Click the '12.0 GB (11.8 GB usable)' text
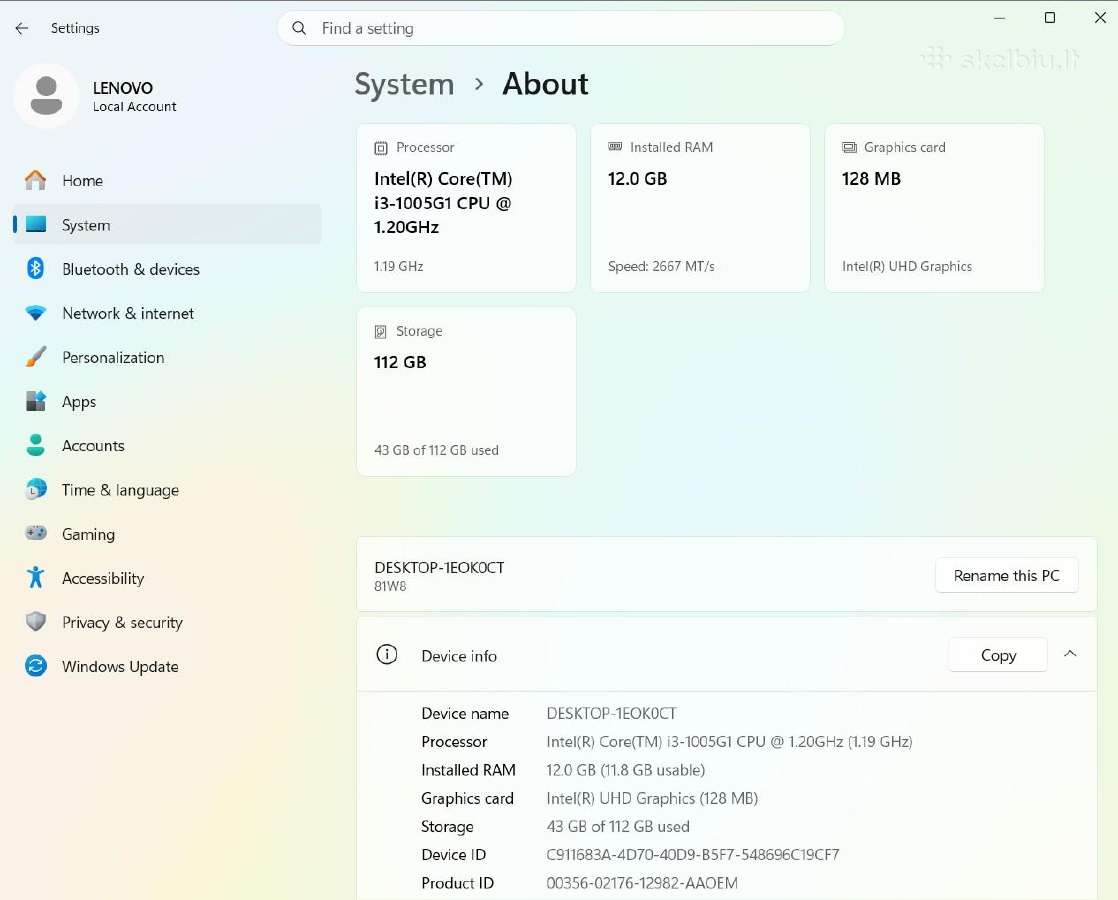The height and width of the screenshot is (900, 1118). click(625, 770)
